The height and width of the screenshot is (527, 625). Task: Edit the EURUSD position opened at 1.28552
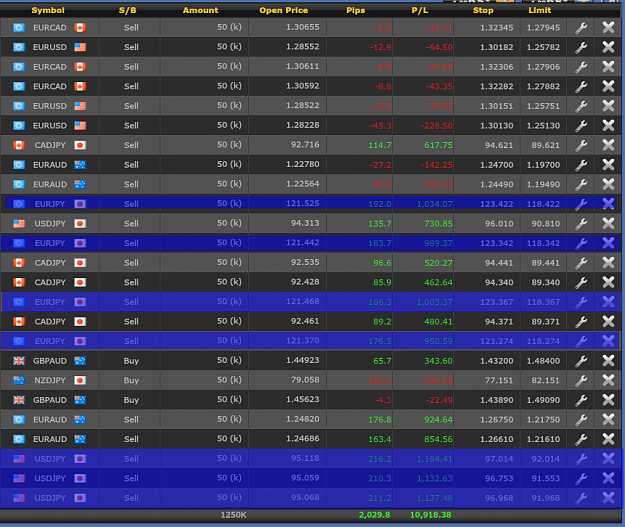(581, 47)
